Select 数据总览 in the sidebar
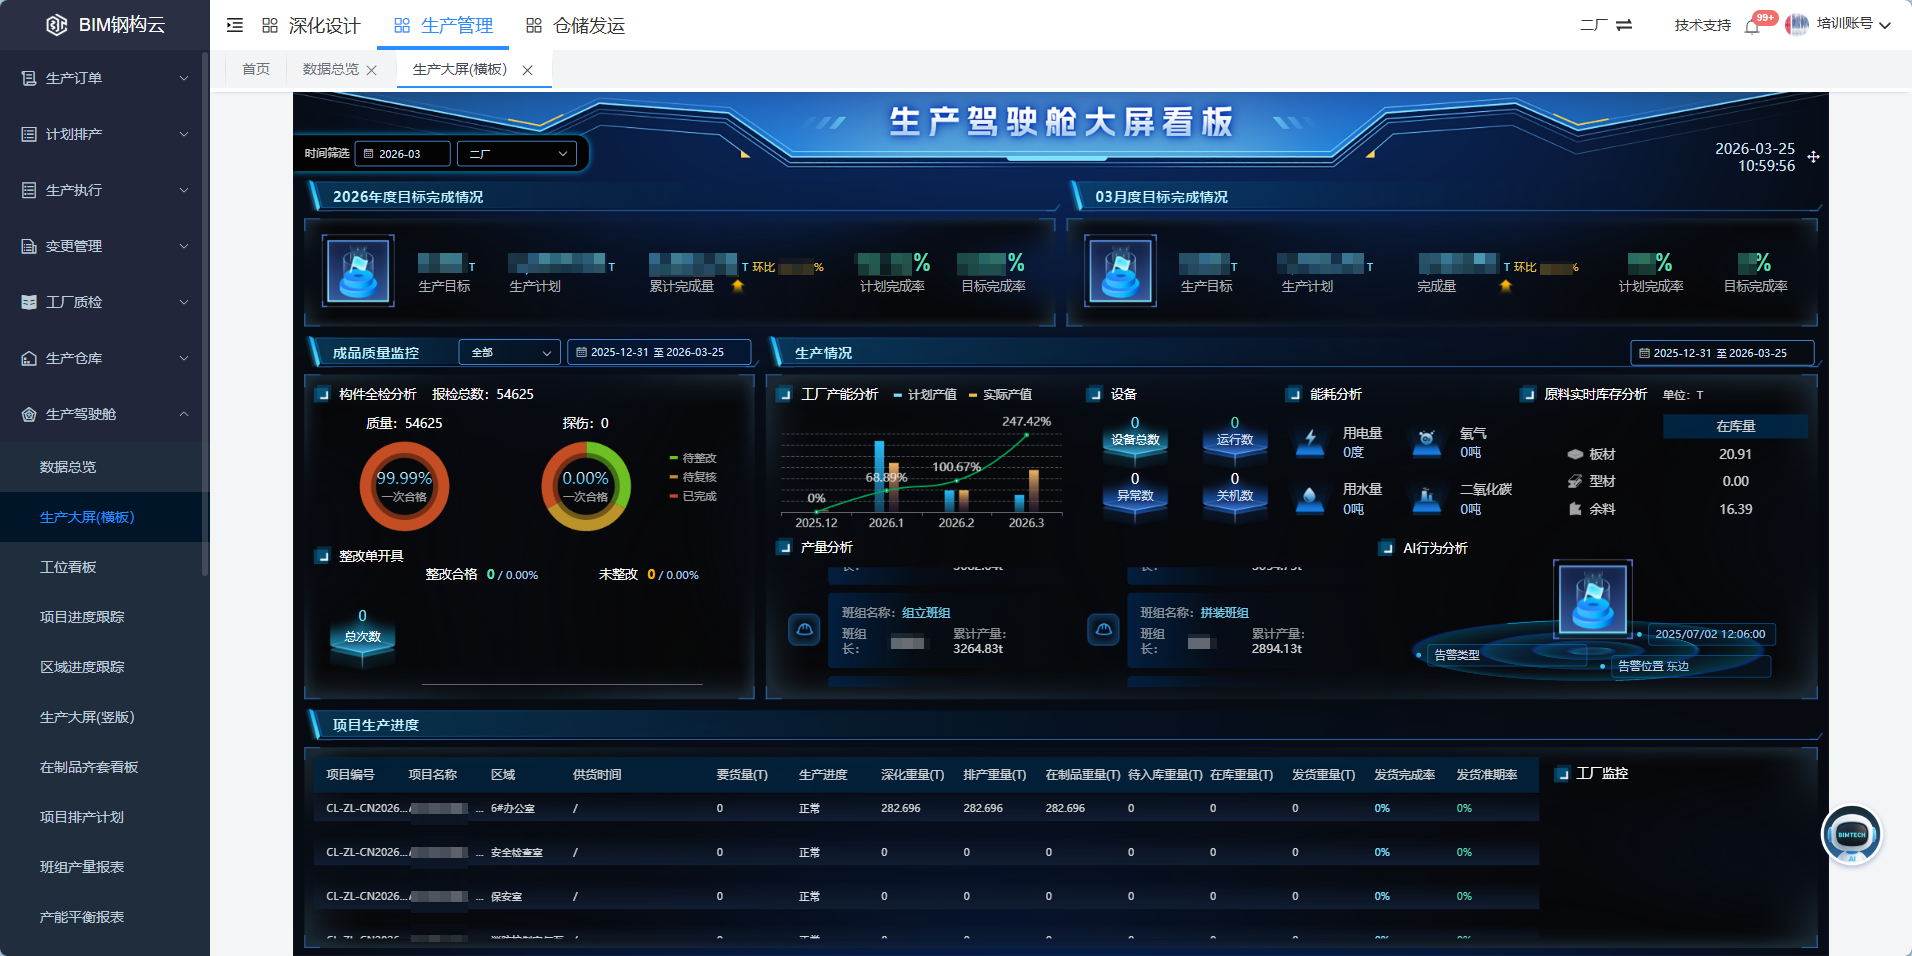Image resolution: width=1912 pixels, height=956 pixels. [68, 467]
